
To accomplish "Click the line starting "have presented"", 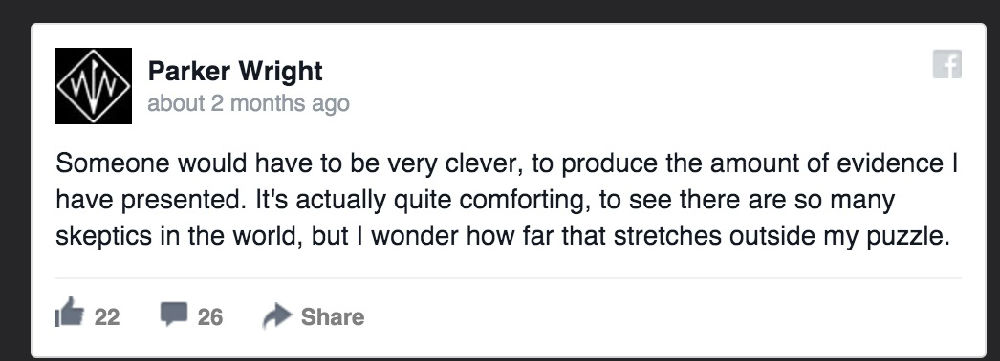I will point(475,200).
